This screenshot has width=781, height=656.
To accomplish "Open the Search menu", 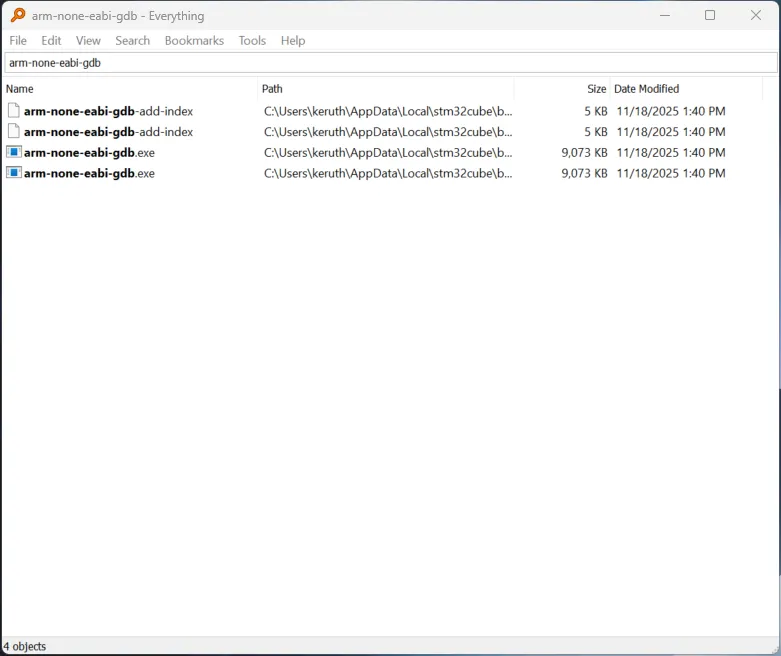I will click(132, 40).
